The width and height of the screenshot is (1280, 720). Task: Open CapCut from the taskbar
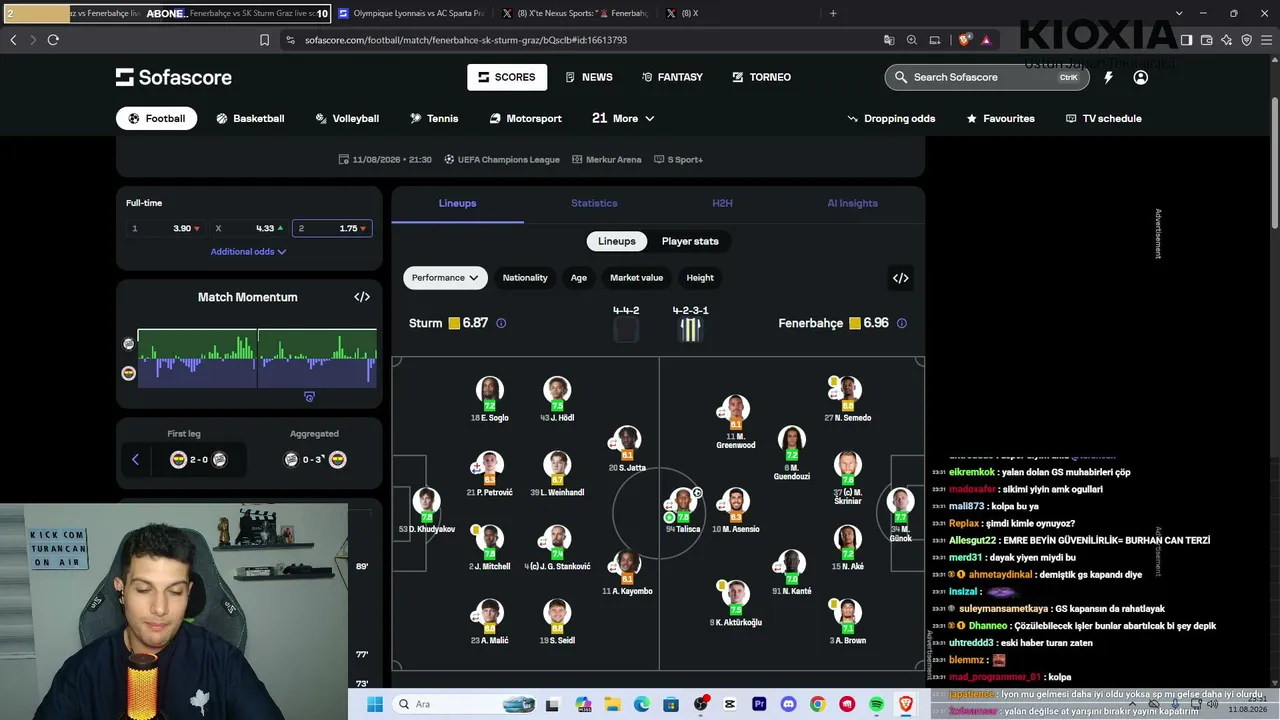(730, 705)
